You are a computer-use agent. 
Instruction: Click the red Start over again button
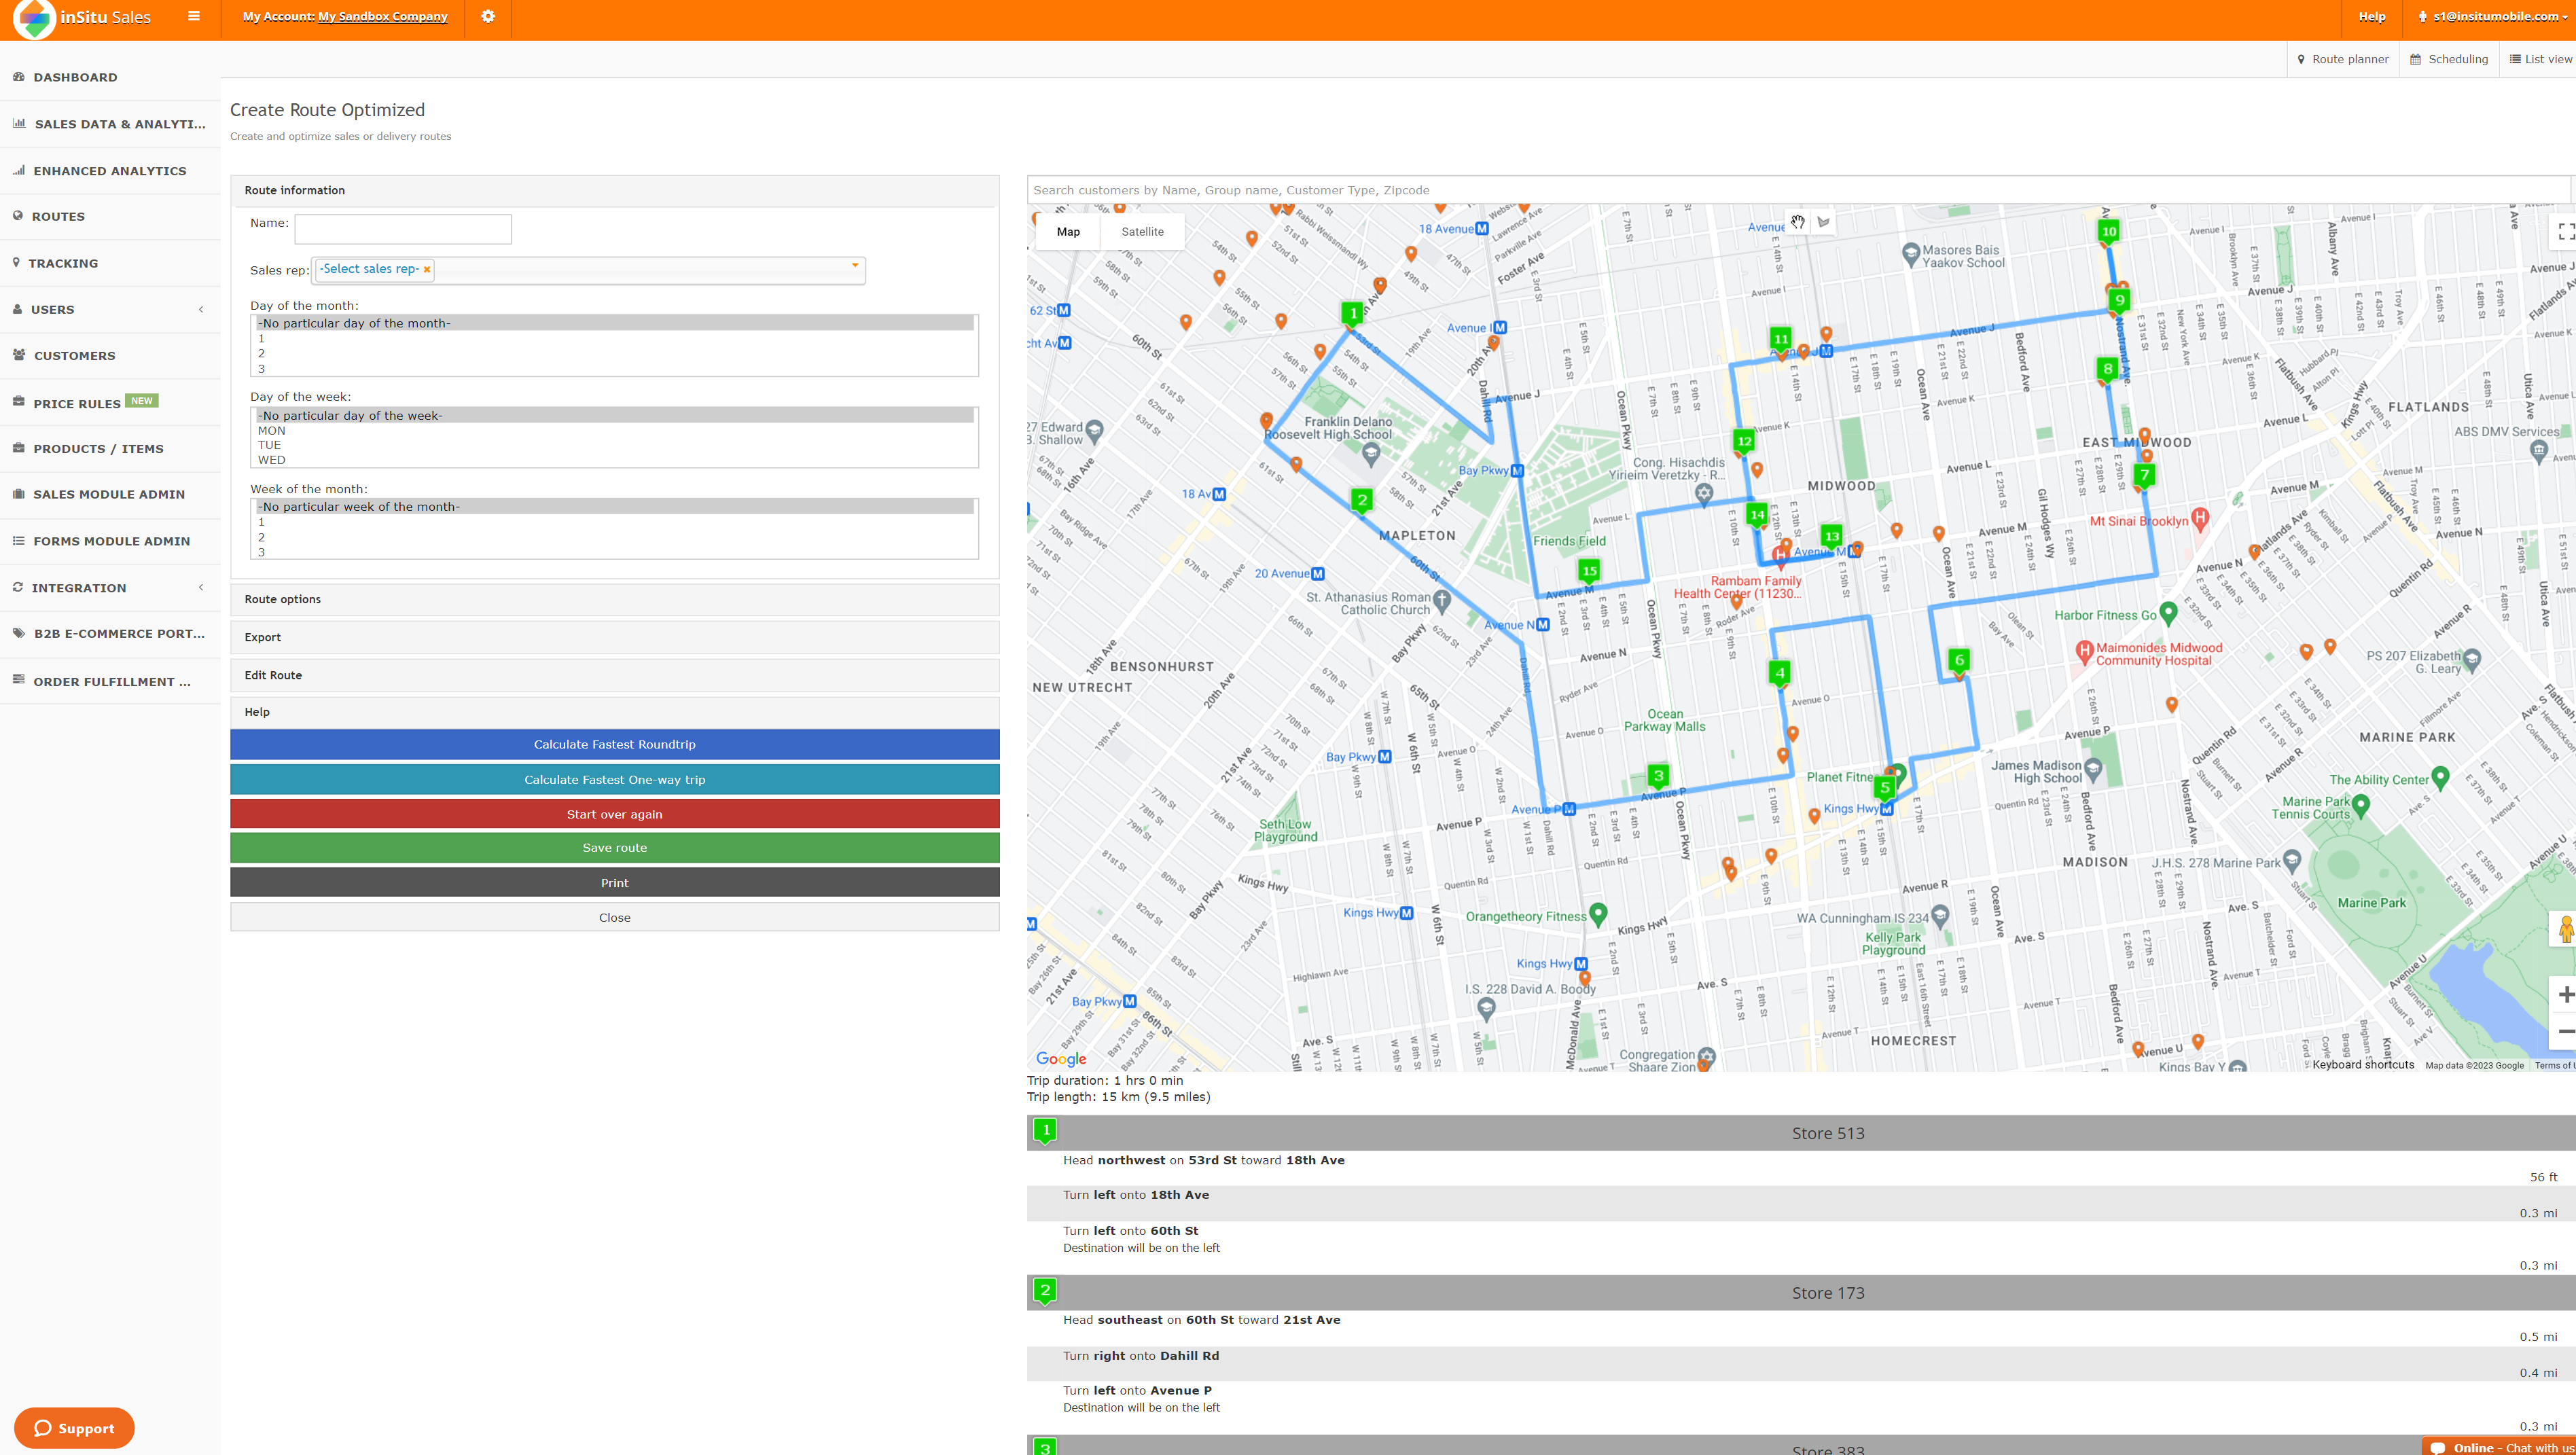click(614, 814)
